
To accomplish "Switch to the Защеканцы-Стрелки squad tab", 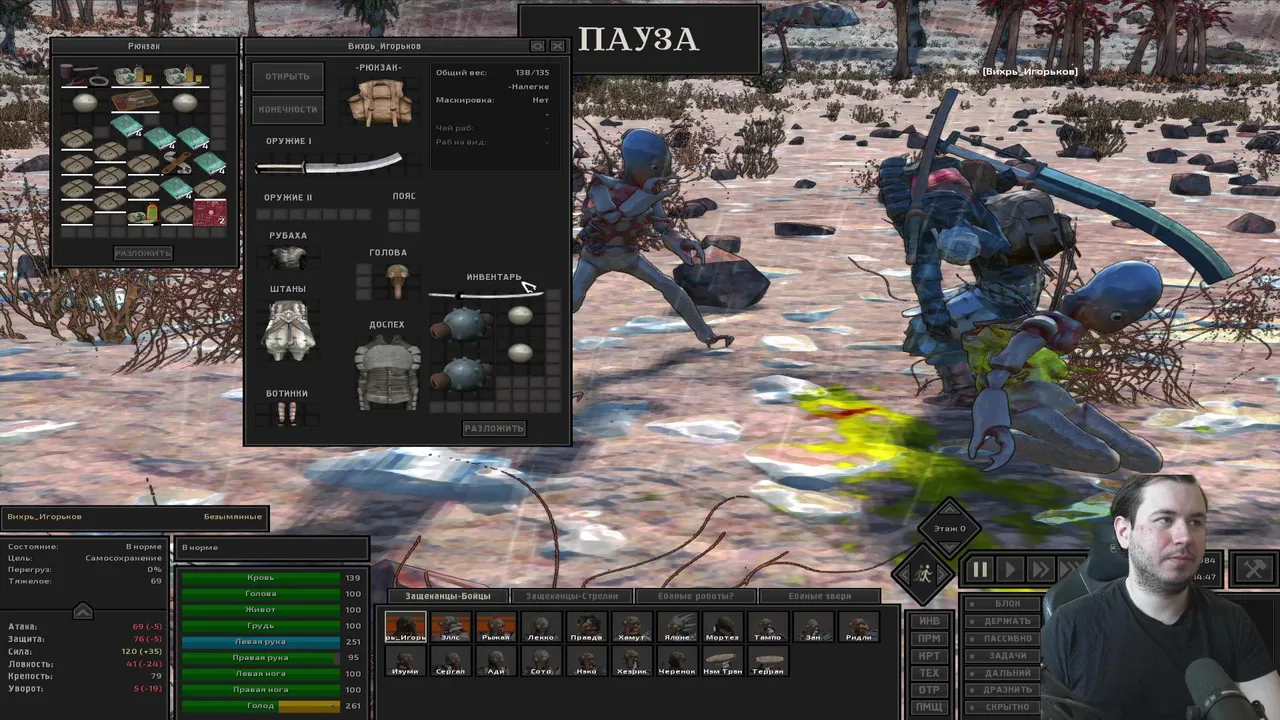I will [572, 596].
